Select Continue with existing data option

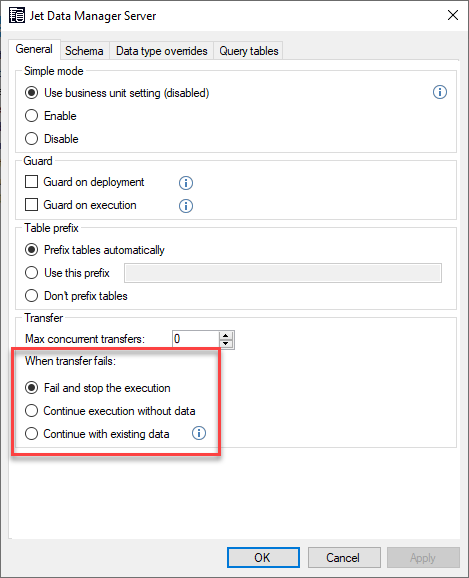point(31,434)
